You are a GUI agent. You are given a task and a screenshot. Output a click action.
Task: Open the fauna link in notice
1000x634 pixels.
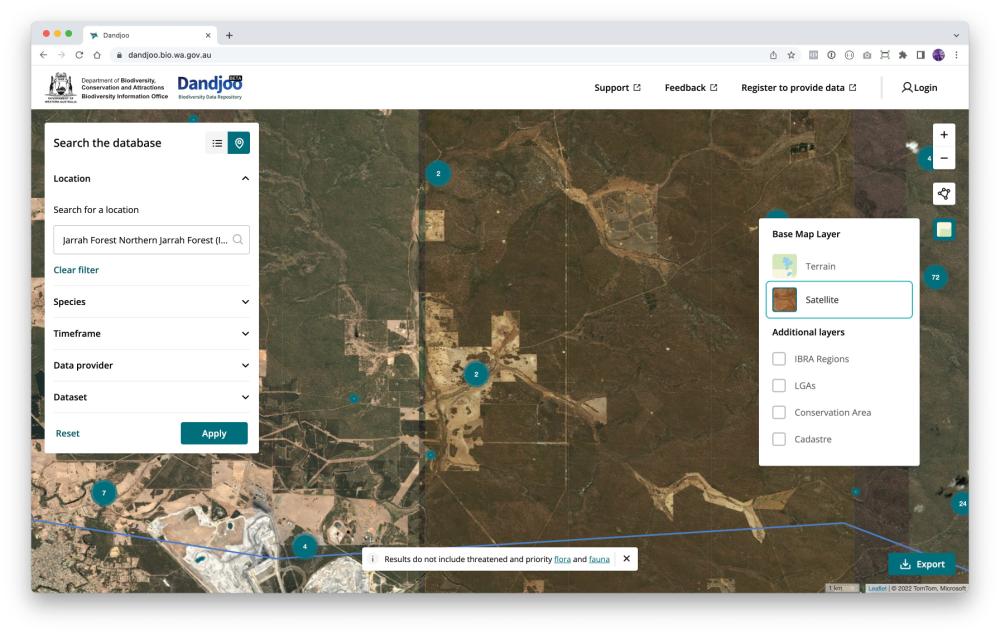coord(599,559)
